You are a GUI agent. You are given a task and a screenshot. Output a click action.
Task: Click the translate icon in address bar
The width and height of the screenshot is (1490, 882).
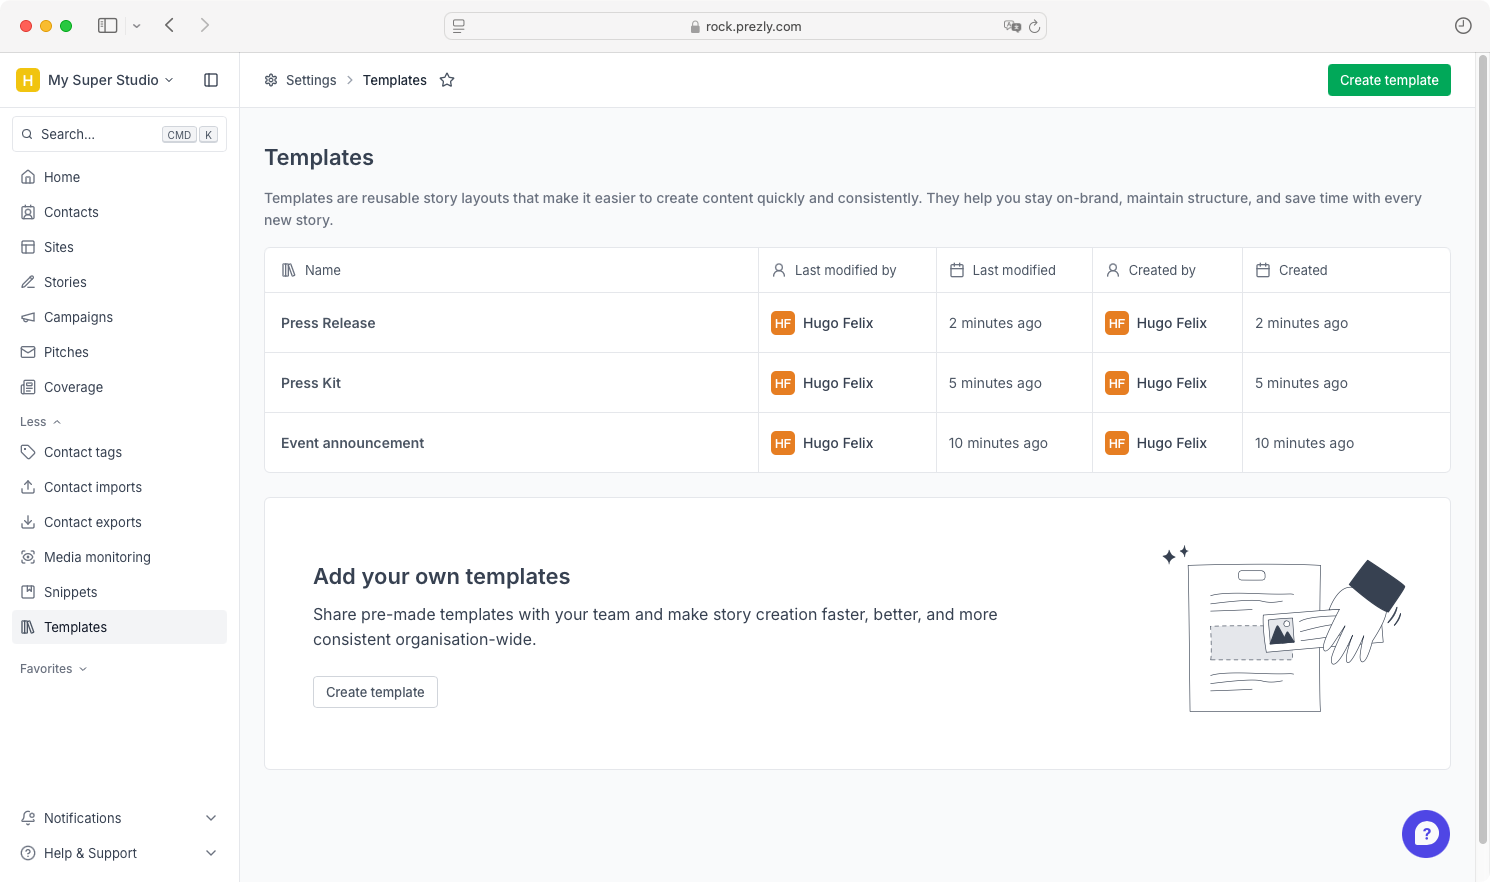(x=1012, y=26)
